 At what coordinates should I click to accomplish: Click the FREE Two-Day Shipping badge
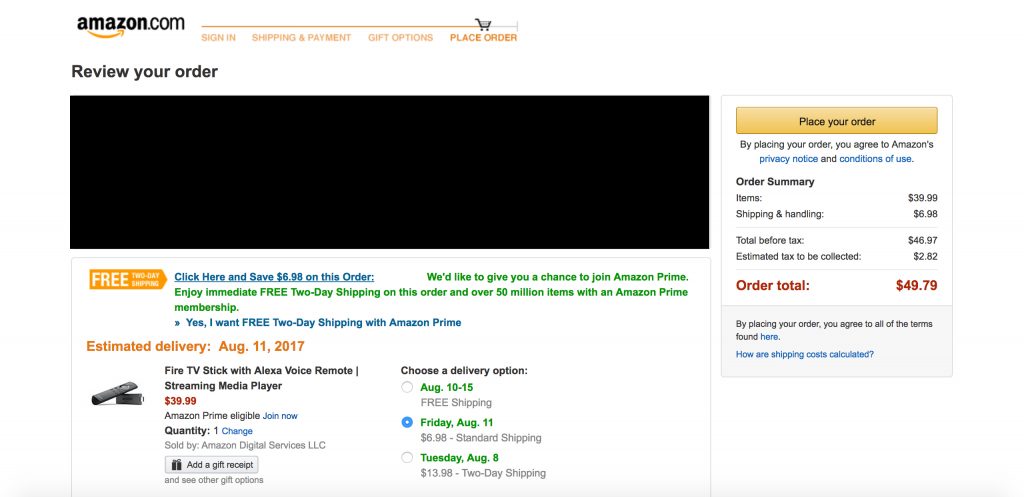click(126, 279)
